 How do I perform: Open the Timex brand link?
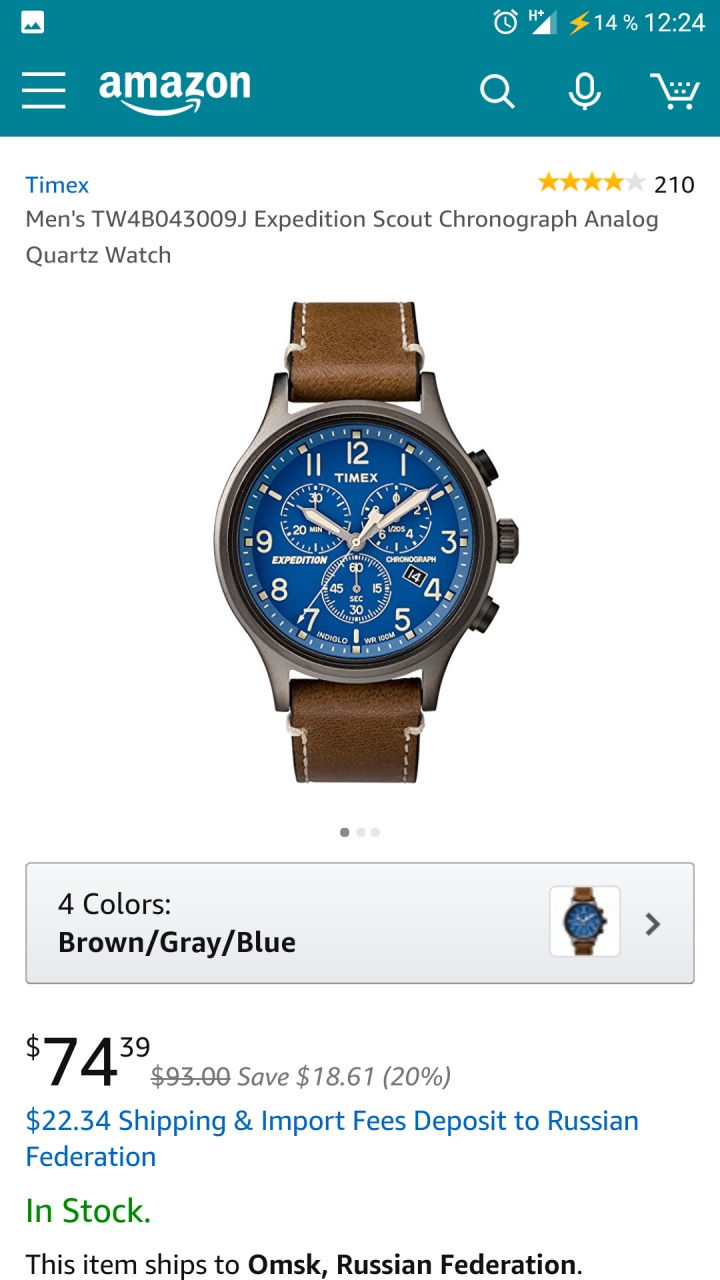(x=57, y=185)
